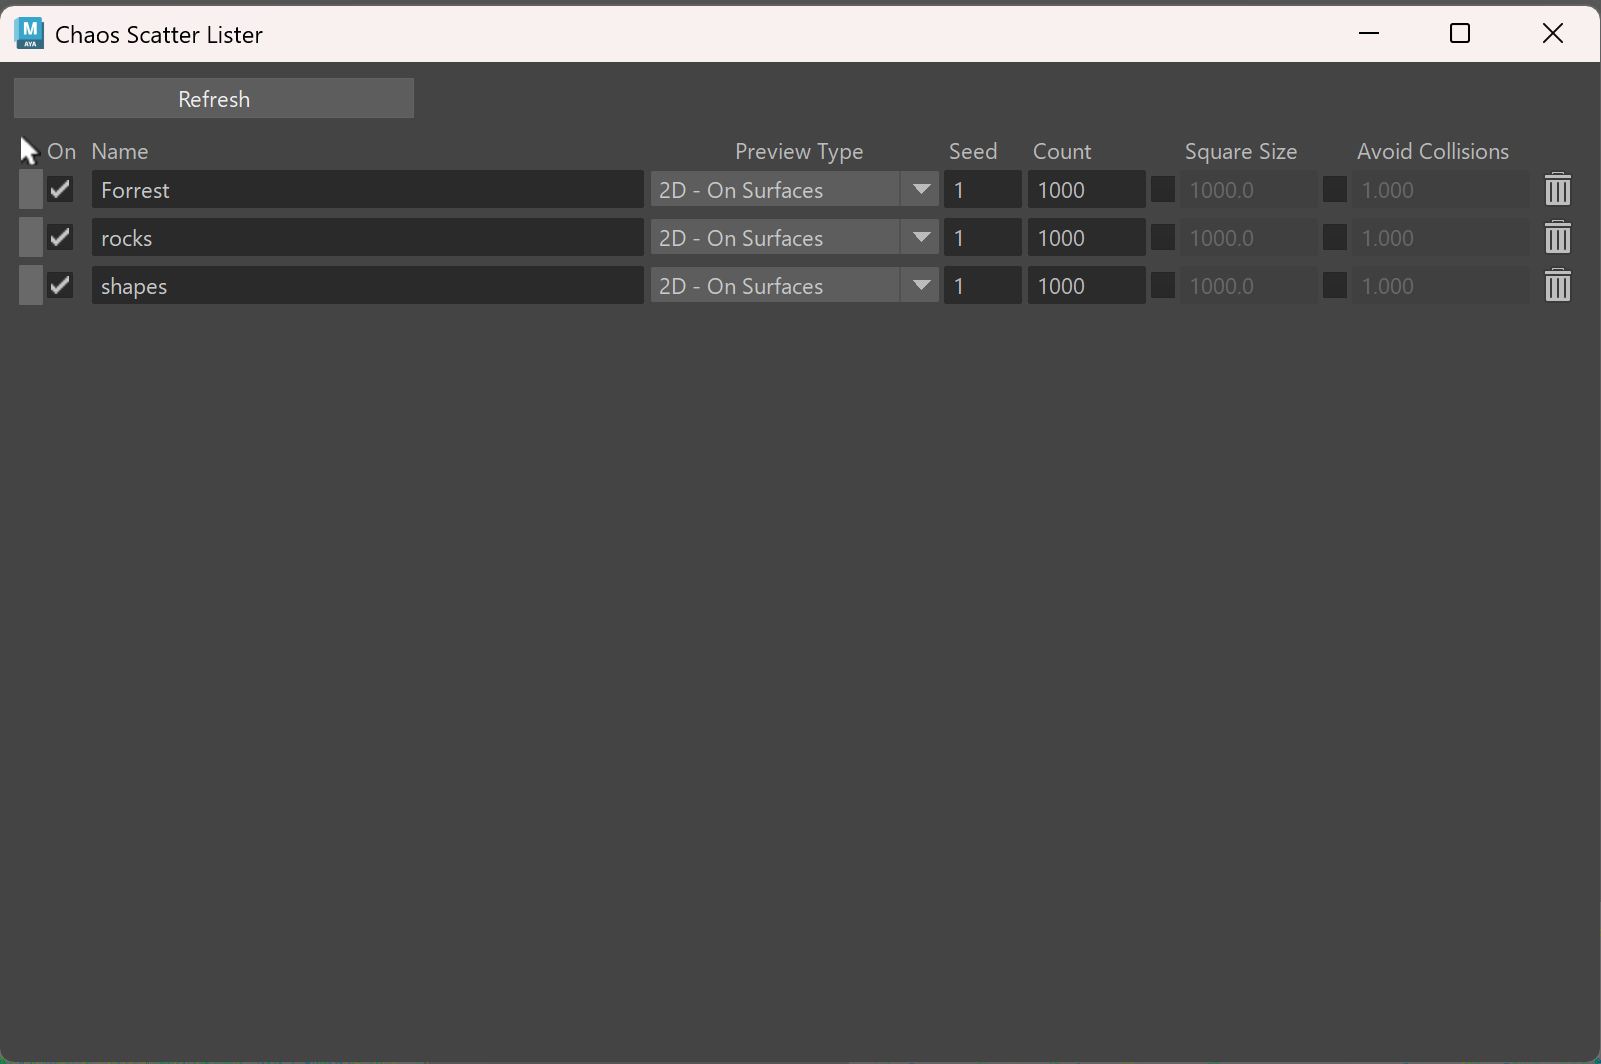Open Preview Type dropdown for Forrest
The height and width of the screenshot is (1064, 1601).
795,190
